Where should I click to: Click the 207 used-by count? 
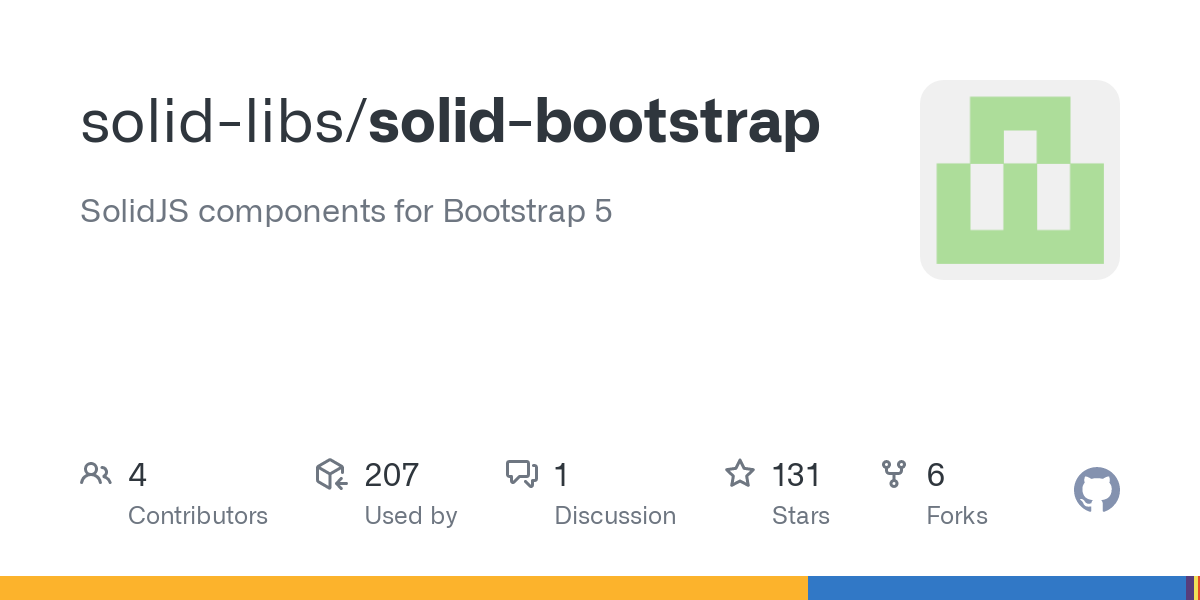(392, 475)
